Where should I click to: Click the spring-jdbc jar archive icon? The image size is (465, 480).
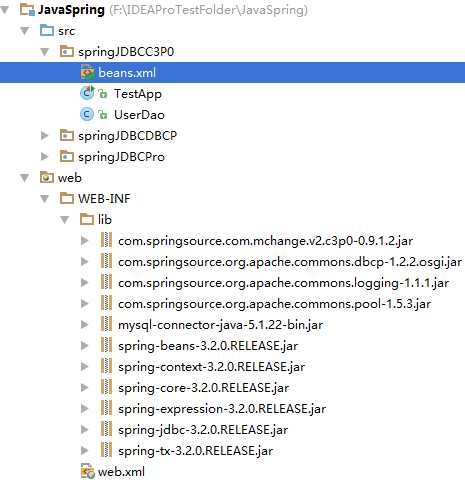coord(106,429)
